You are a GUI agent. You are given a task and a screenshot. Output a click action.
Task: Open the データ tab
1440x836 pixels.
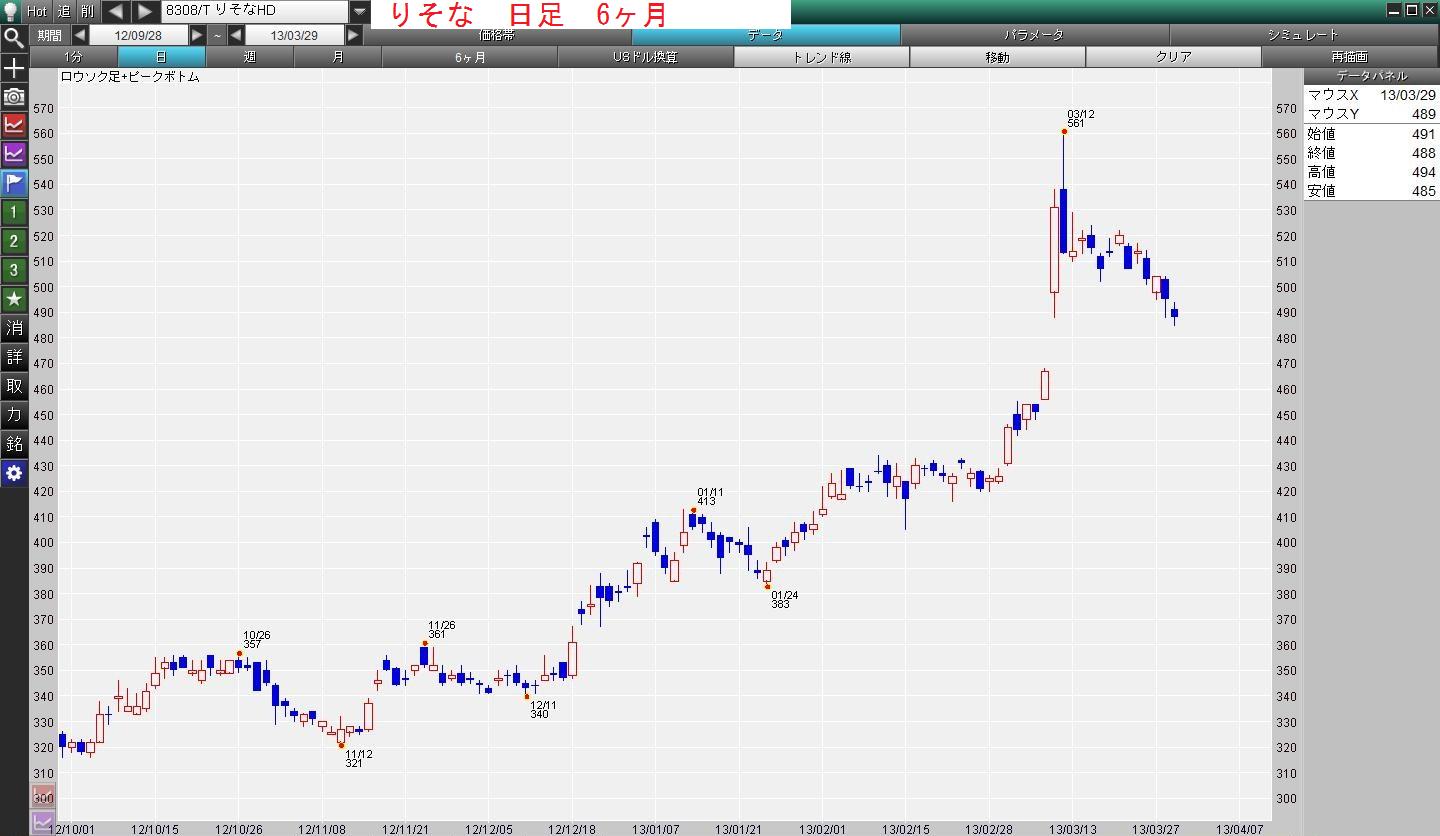pyautogui.click(x=766, y=35)
